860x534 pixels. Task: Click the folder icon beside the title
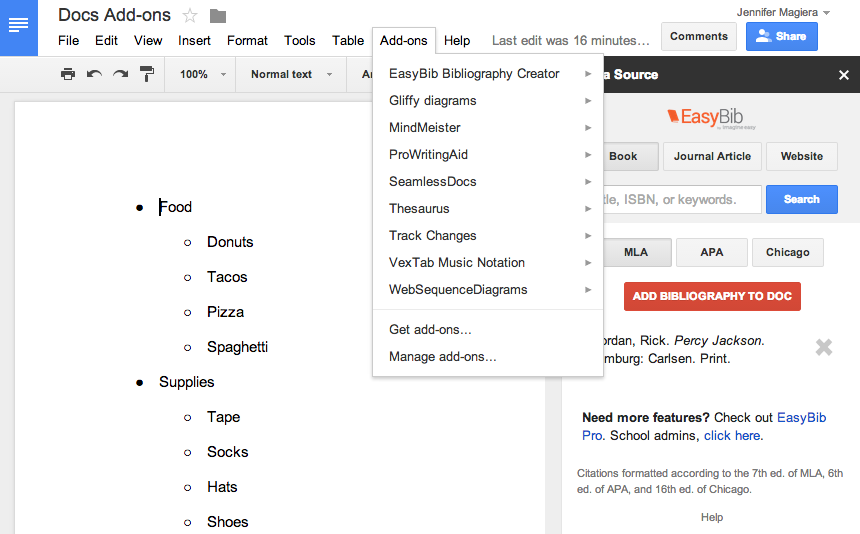coord(217,15)
